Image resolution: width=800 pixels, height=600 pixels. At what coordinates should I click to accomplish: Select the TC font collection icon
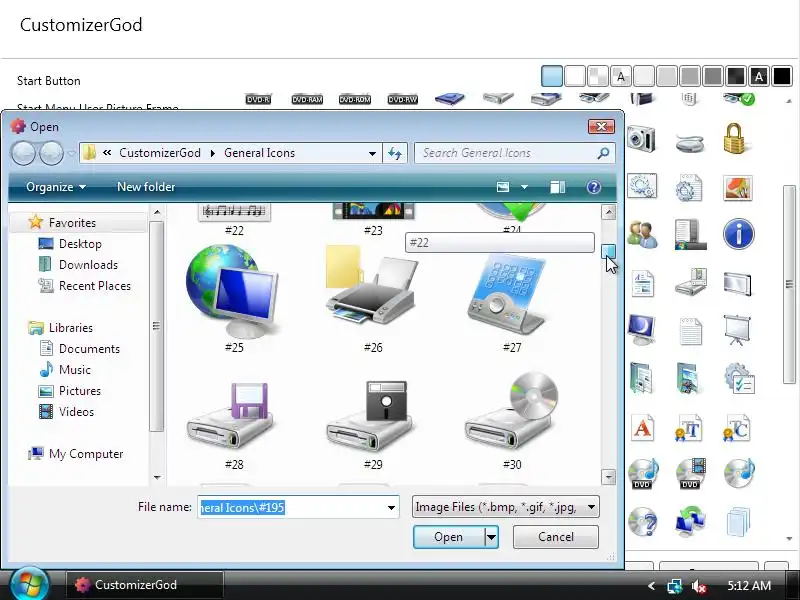(x=737, y=428)
